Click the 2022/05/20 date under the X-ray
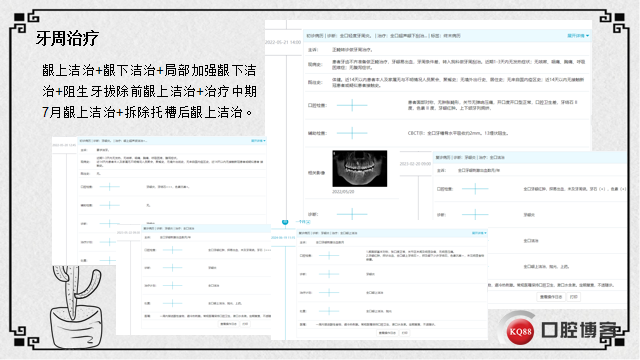The image size is (640, 360). pos(343,191)
